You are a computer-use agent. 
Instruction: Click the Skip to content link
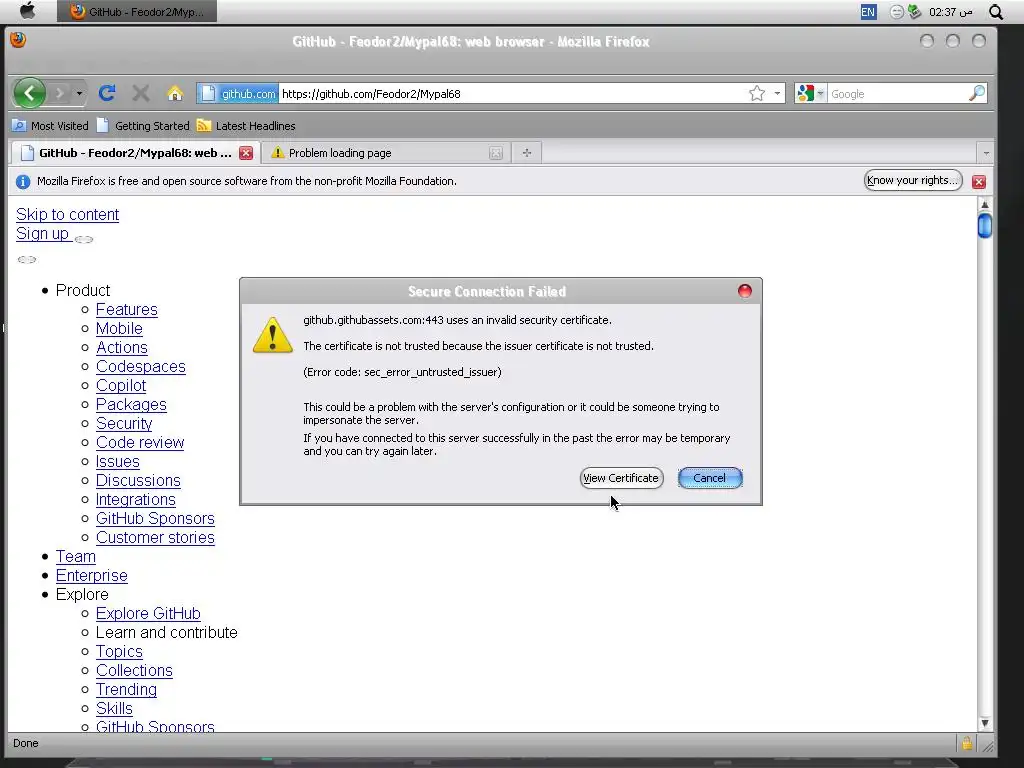(x=67, y=214)
